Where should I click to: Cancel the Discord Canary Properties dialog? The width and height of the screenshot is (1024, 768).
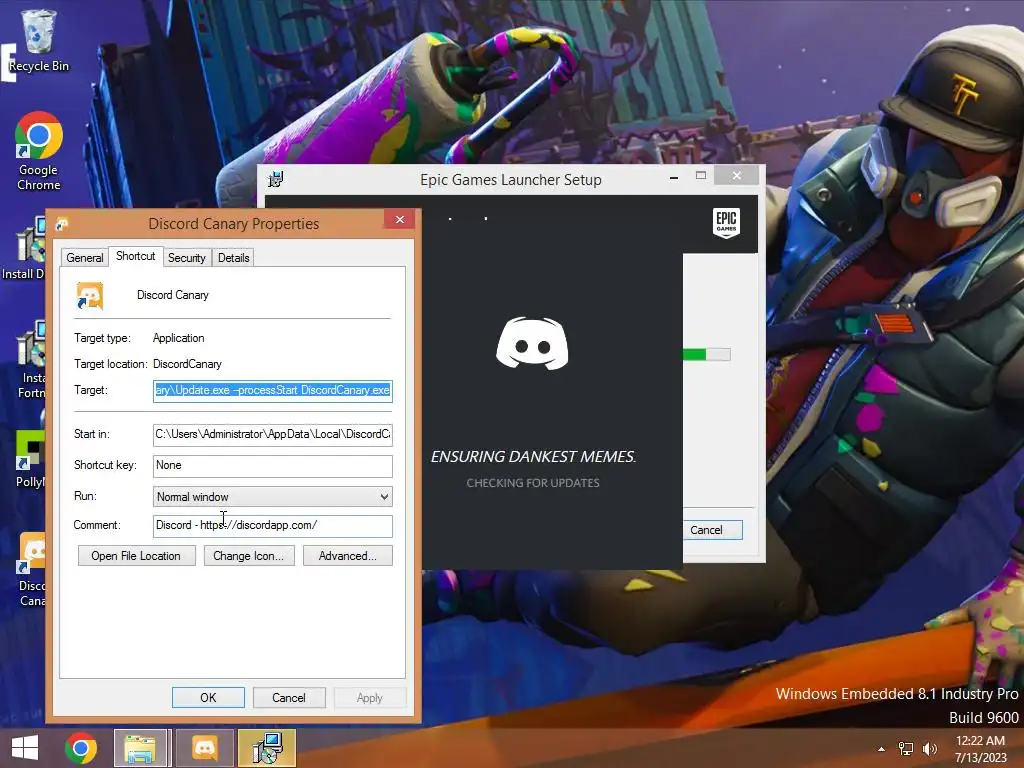click(x=289, y=697)
